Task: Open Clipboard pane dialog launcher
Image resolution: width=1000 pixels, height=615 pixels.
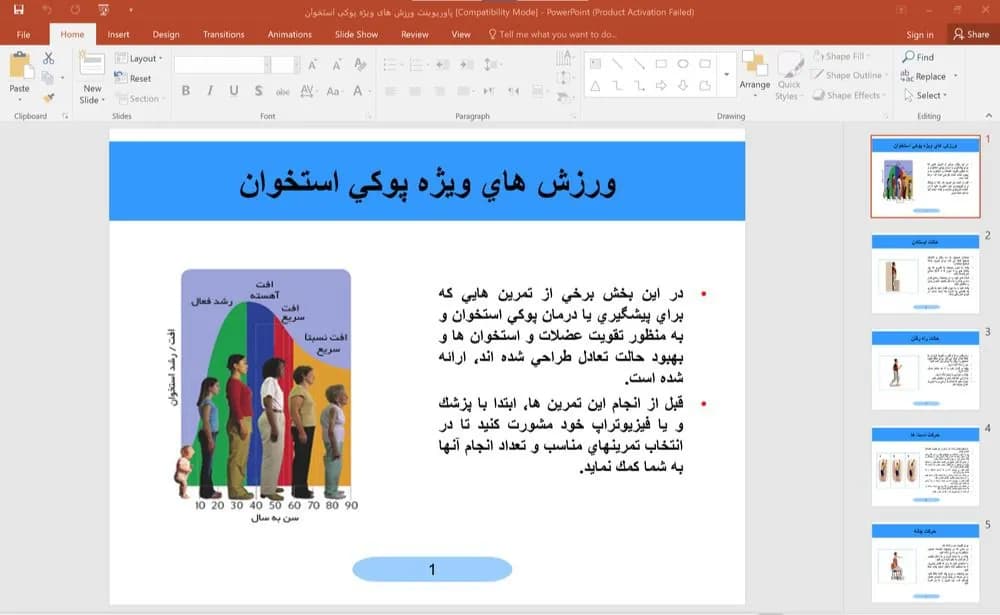Action: 65,116
